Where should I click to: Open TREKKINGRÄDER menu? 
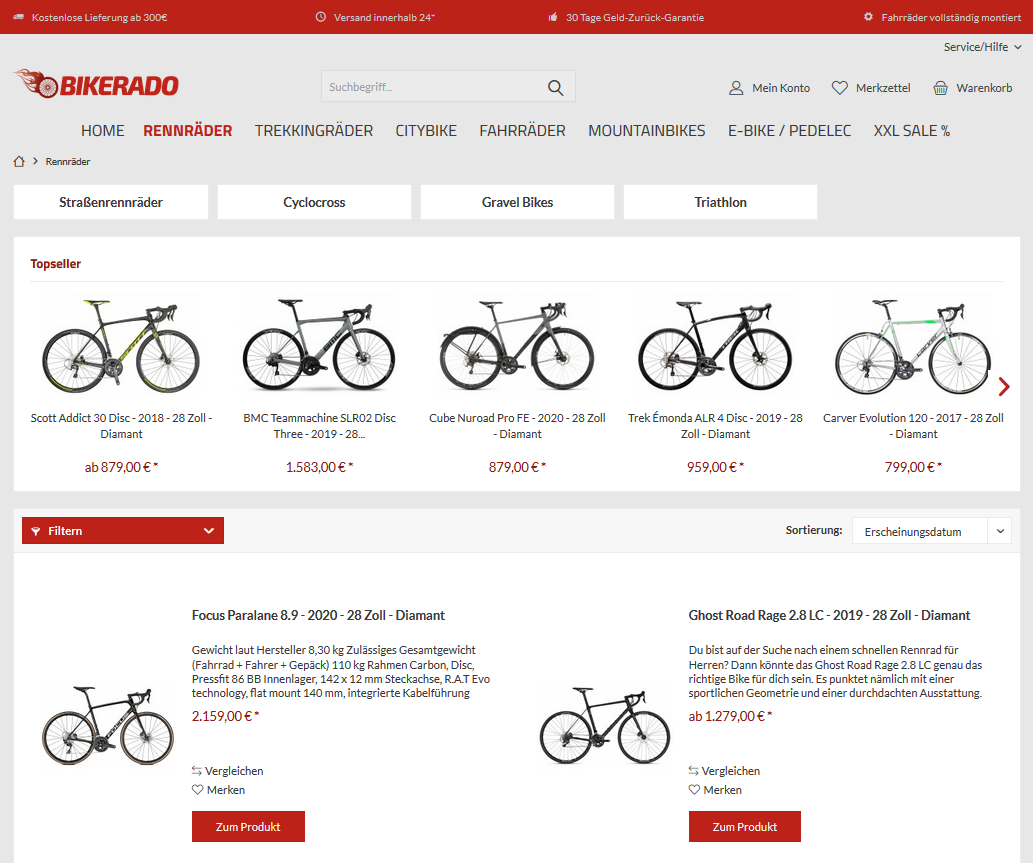click(x=314, y=131)
